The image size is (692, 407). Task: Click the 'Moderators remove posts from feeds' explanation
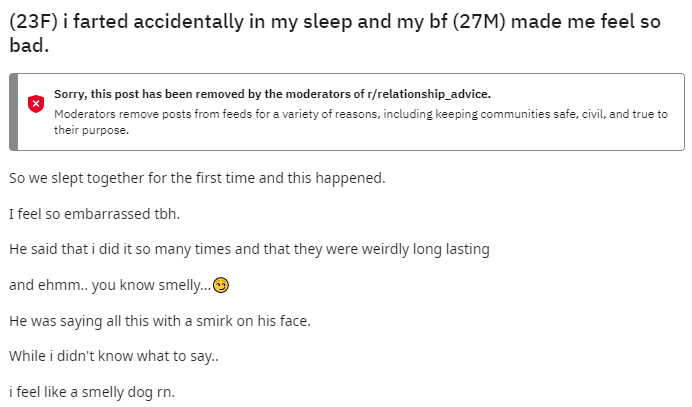(x=361, y=122)
